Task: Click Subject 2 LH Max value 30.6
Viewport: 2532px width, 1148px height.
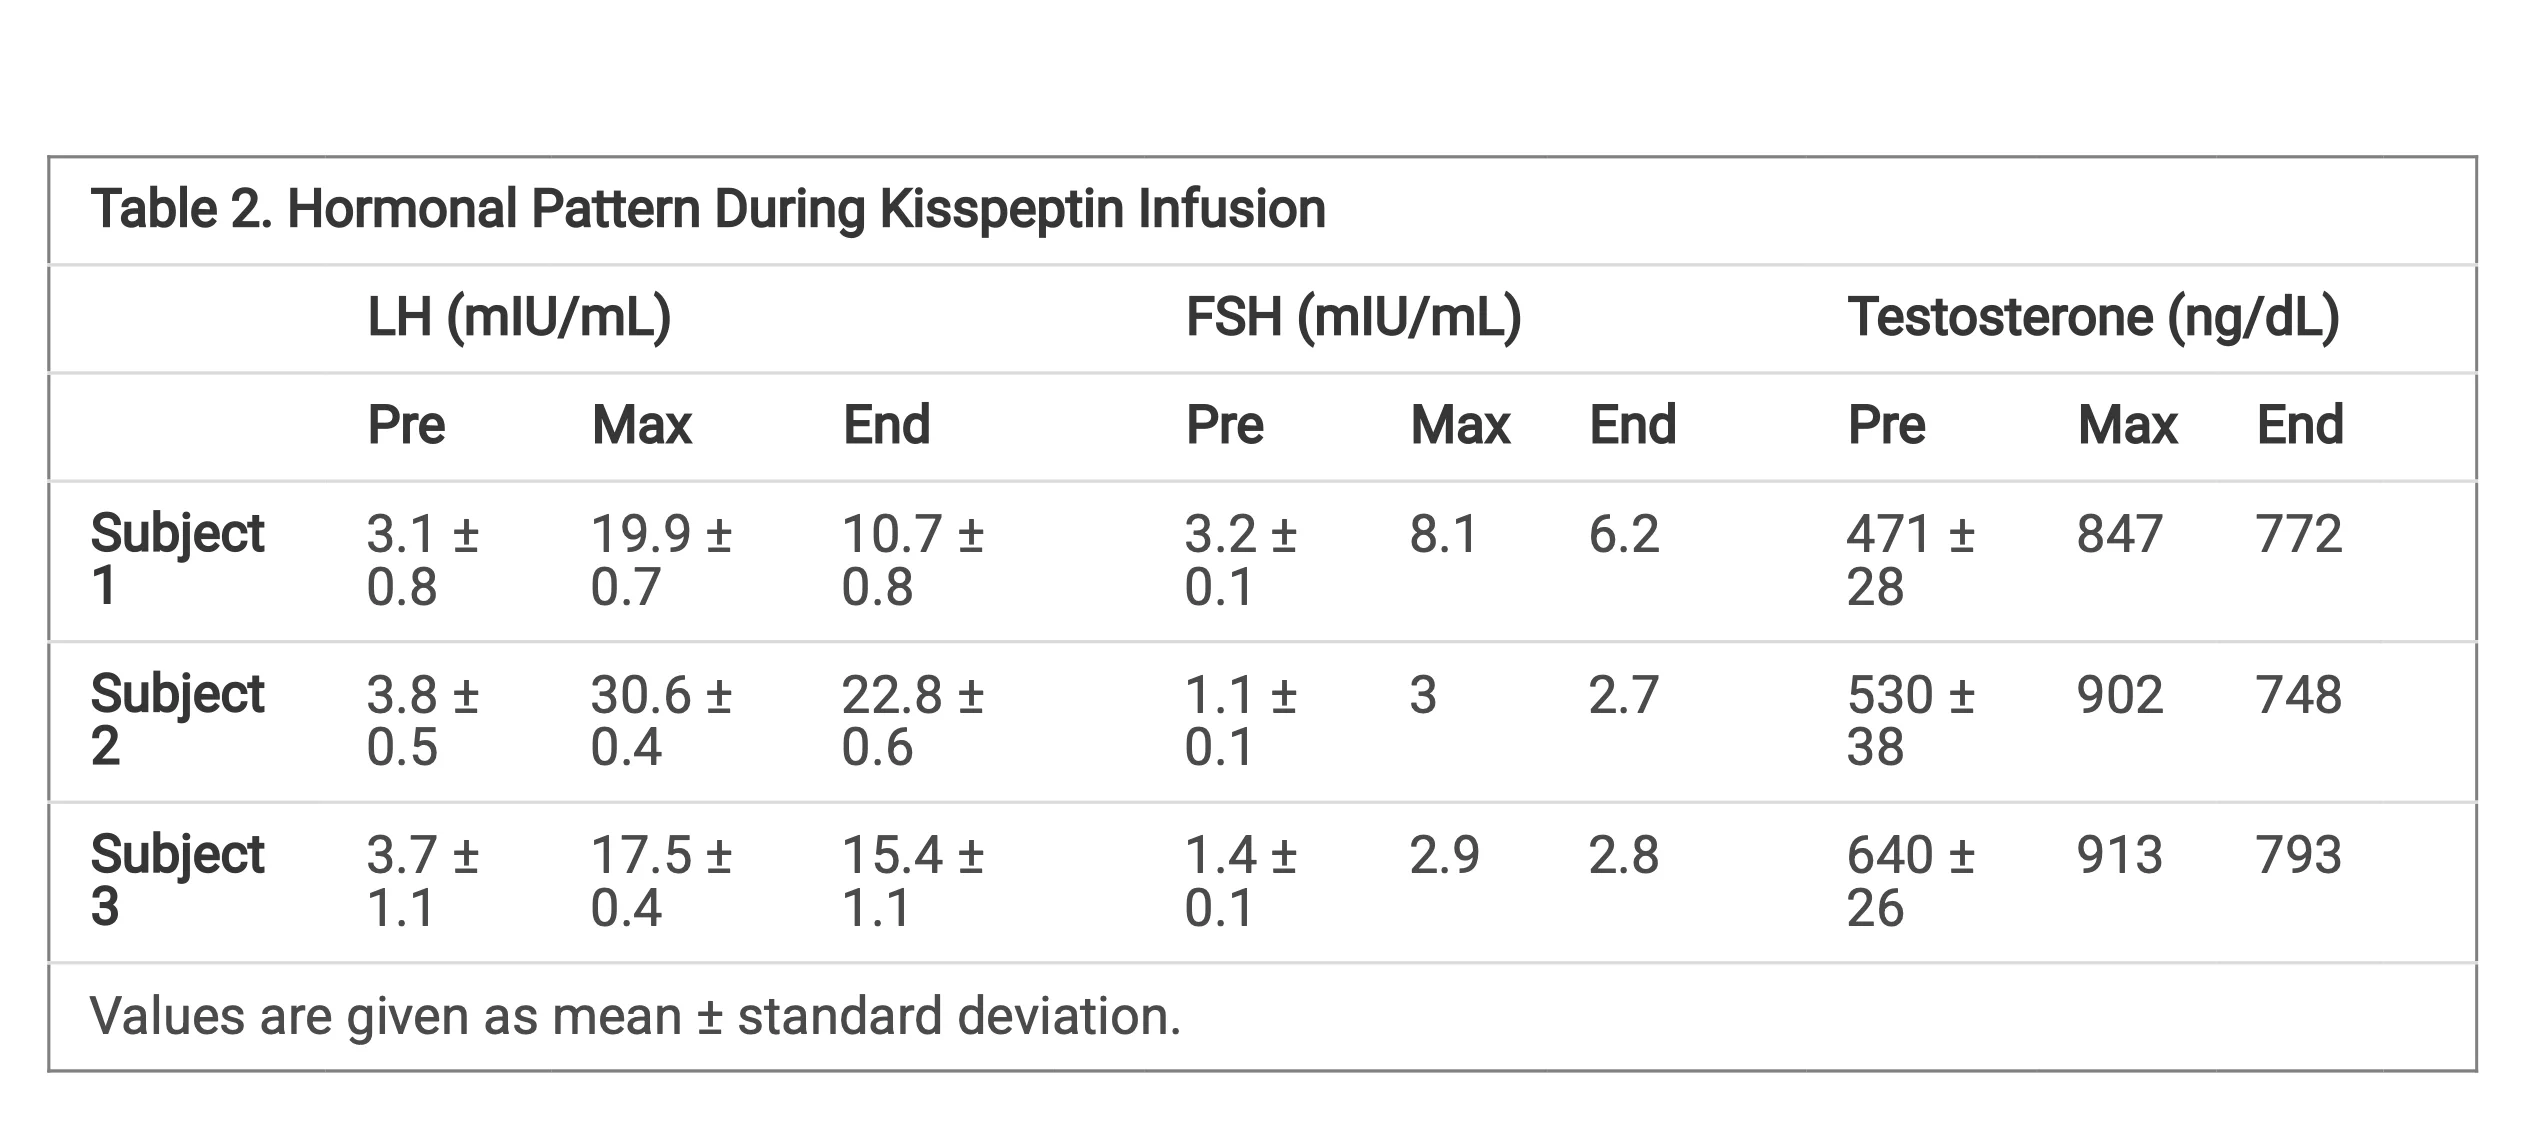Action: 660,720
